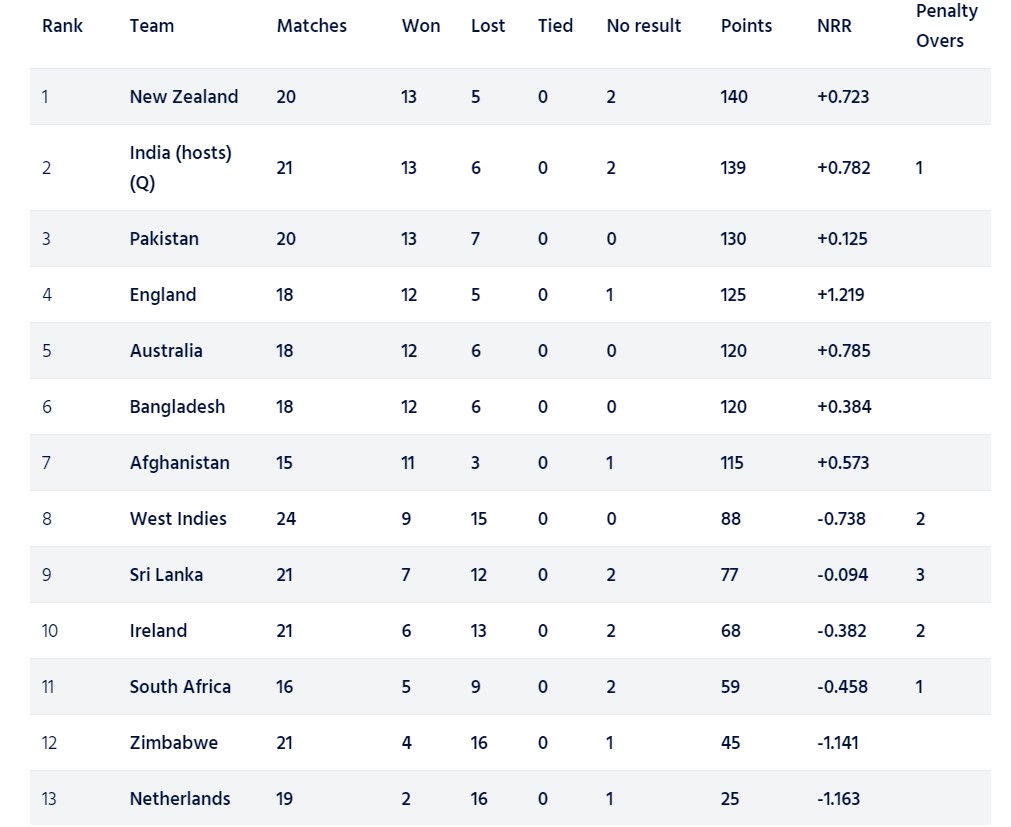Click on the Zimbabwe team name
Image resolution: width=1011 pixels, height=827 pixels.
[x=173, y=743]
